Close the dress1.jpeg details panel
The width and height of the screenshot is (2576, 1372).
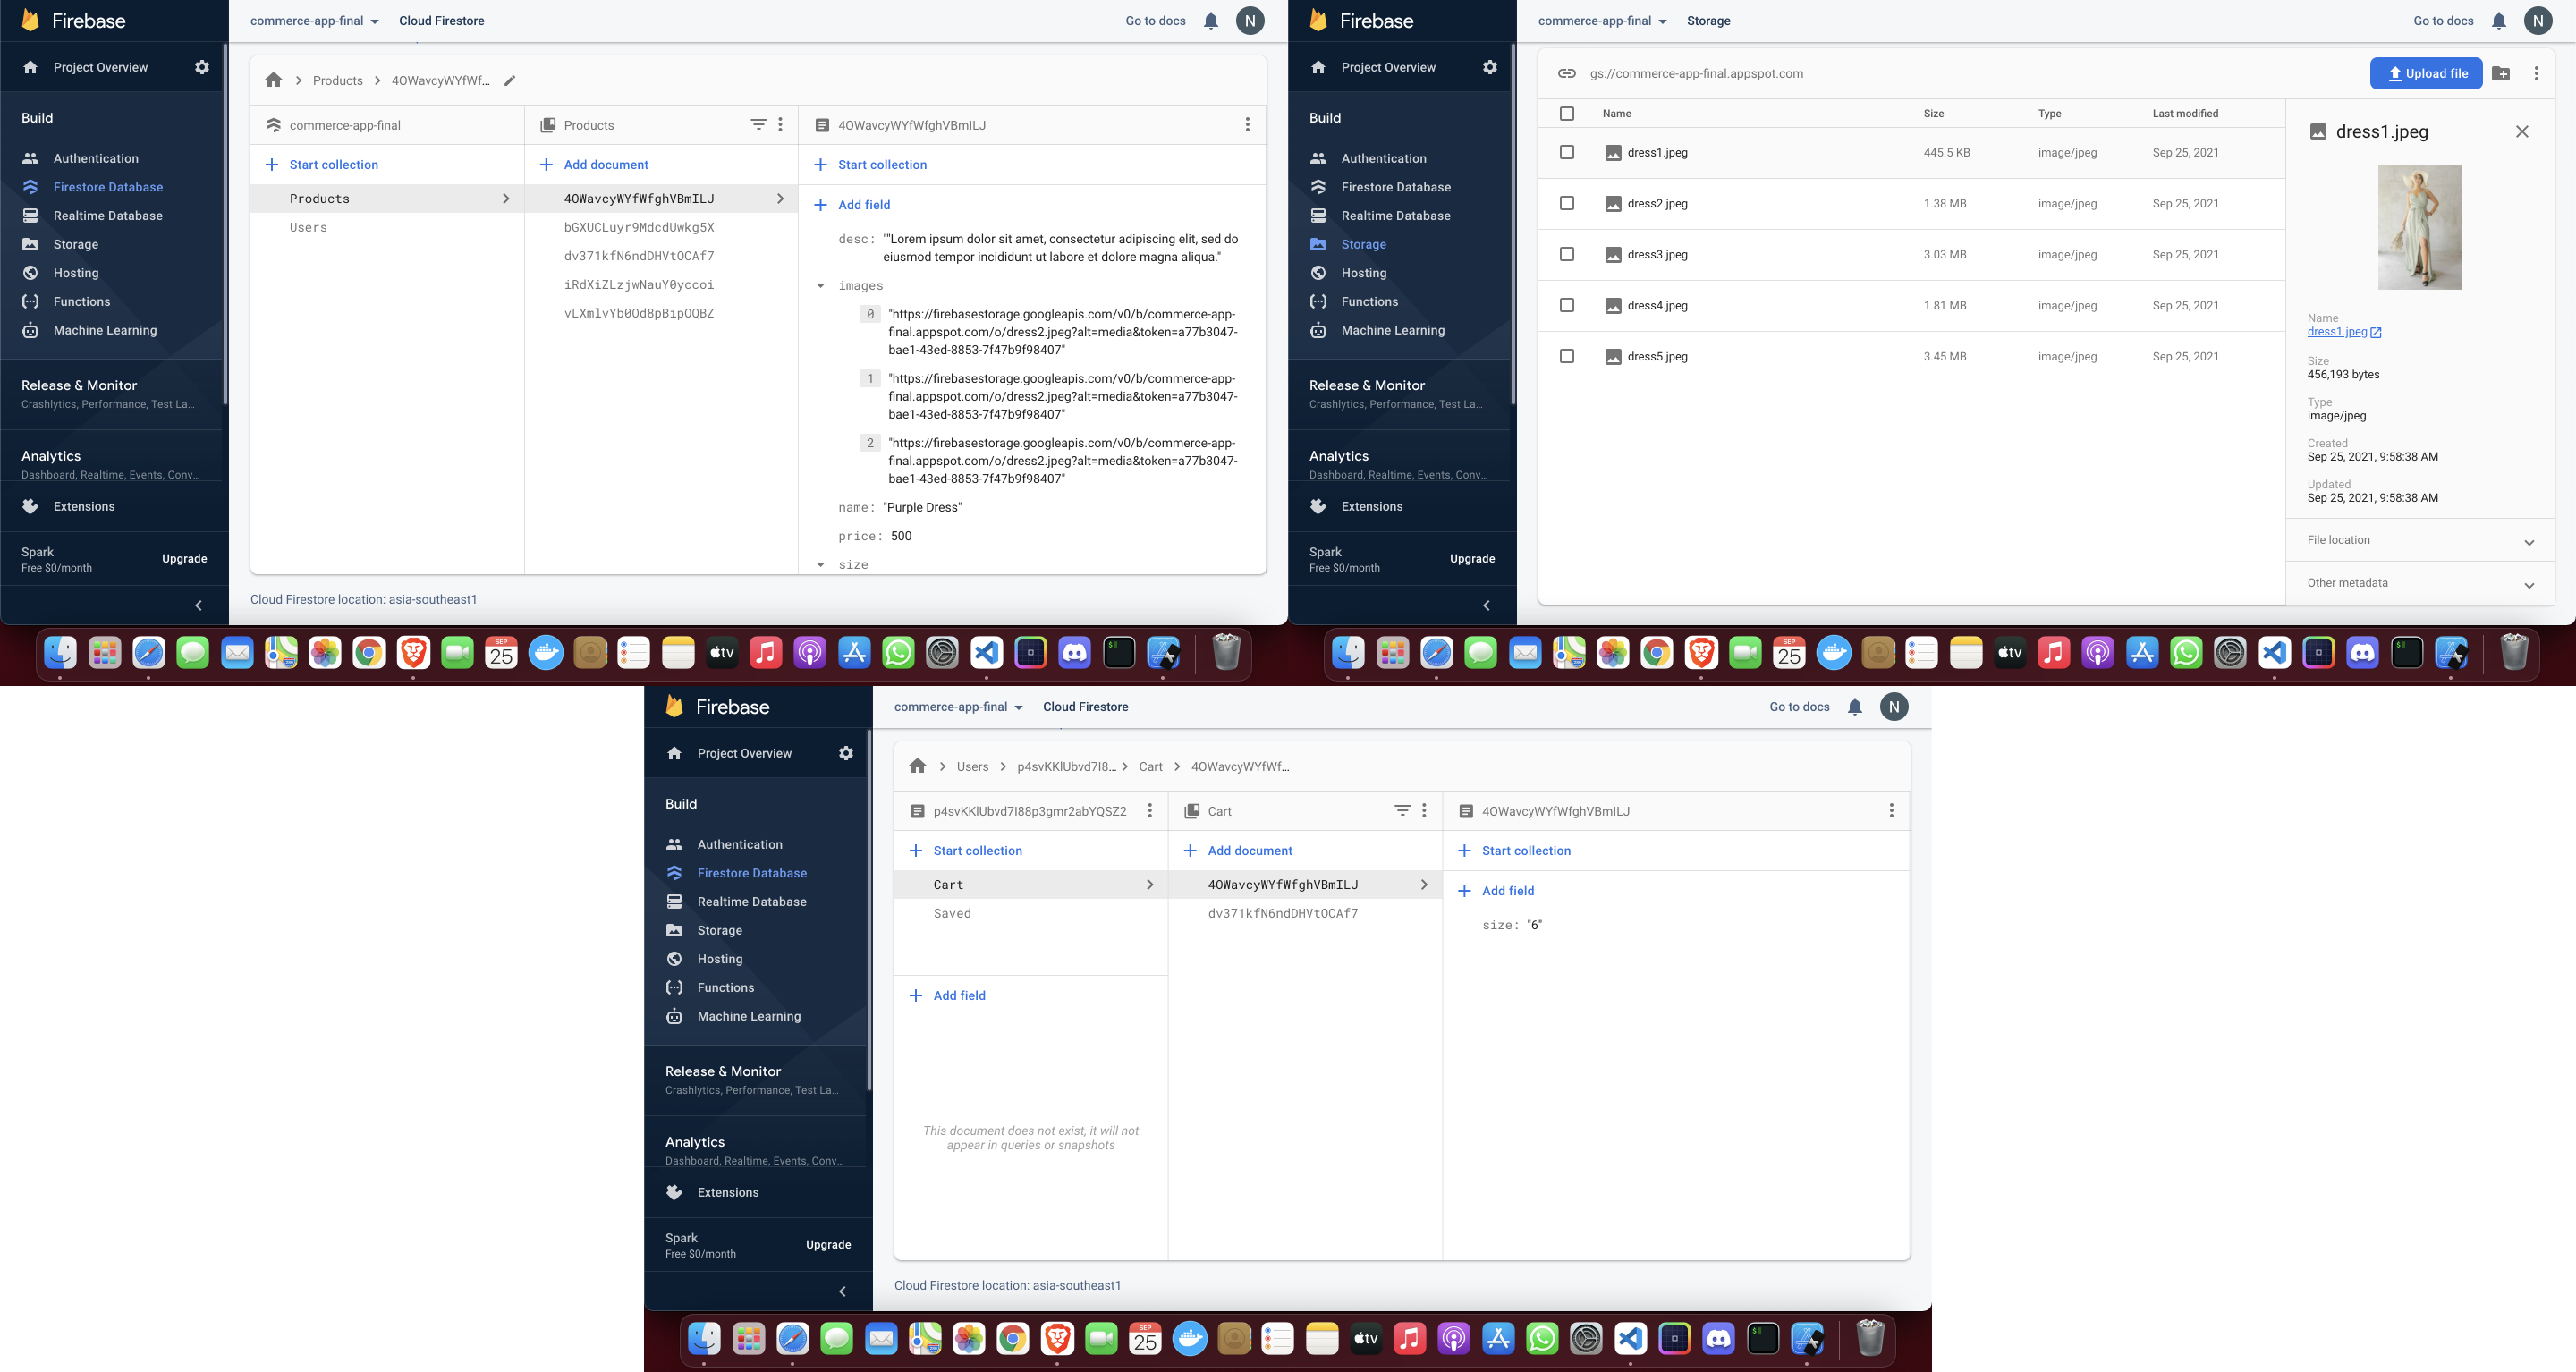[2522, 132]
